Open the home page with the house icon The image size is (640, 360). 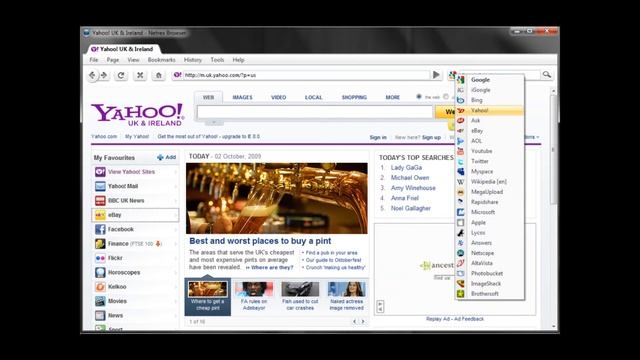tap(159, 75)
